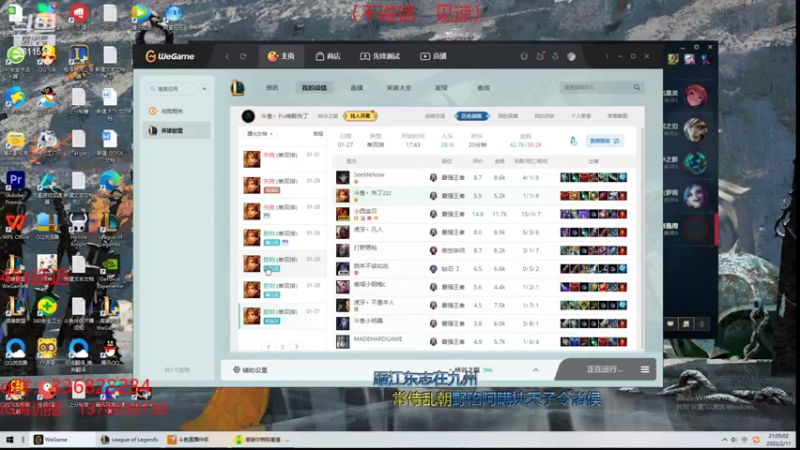Open the message icon with red dot

click(x=540, y=56)
